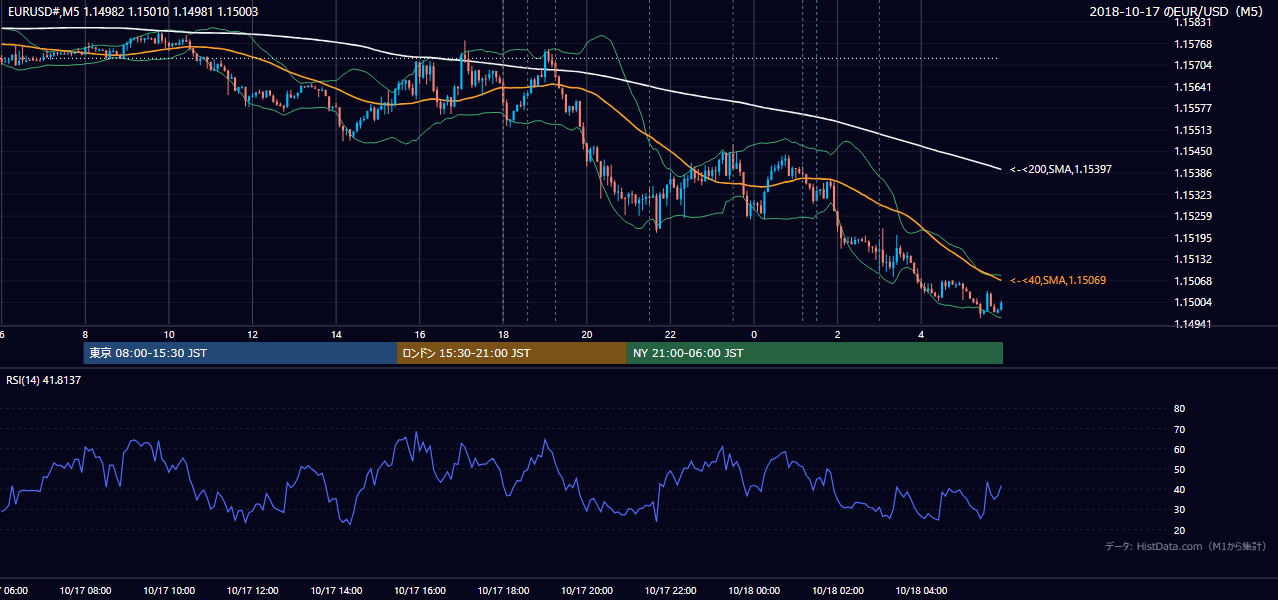Click the 10/17 22:00 date axis label

click(x=670, y=590)
